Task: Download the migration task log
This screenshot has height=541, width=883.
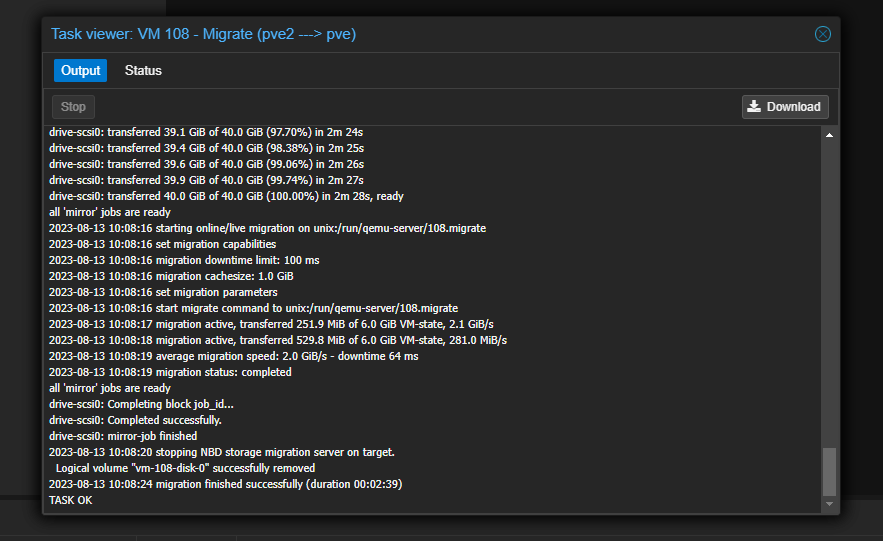Action: [x=785, y=107]
